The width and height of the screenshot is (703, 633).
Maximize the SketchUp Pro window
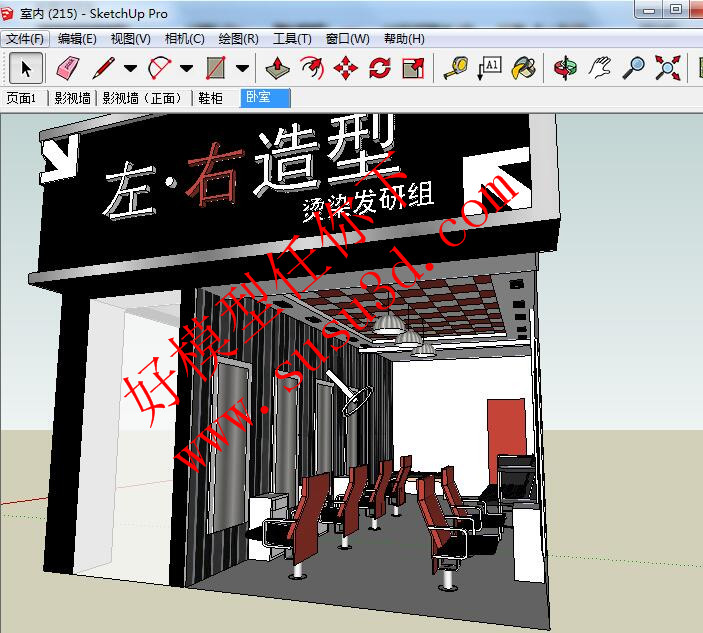676,10
